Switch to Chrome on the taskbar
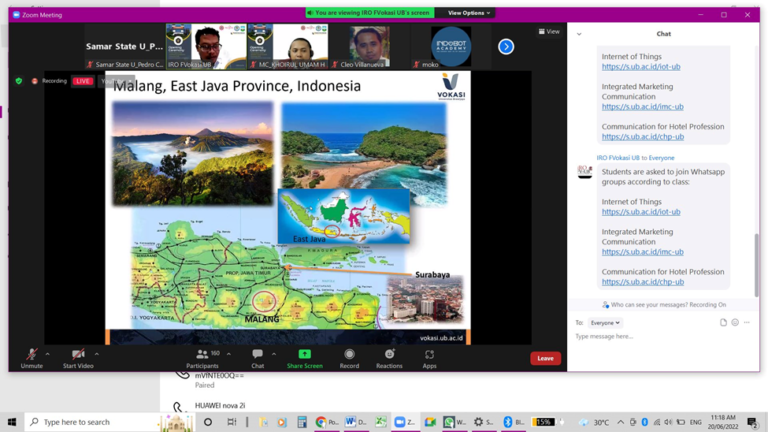This screenshot has height=432, width=768. coord(327,422)
